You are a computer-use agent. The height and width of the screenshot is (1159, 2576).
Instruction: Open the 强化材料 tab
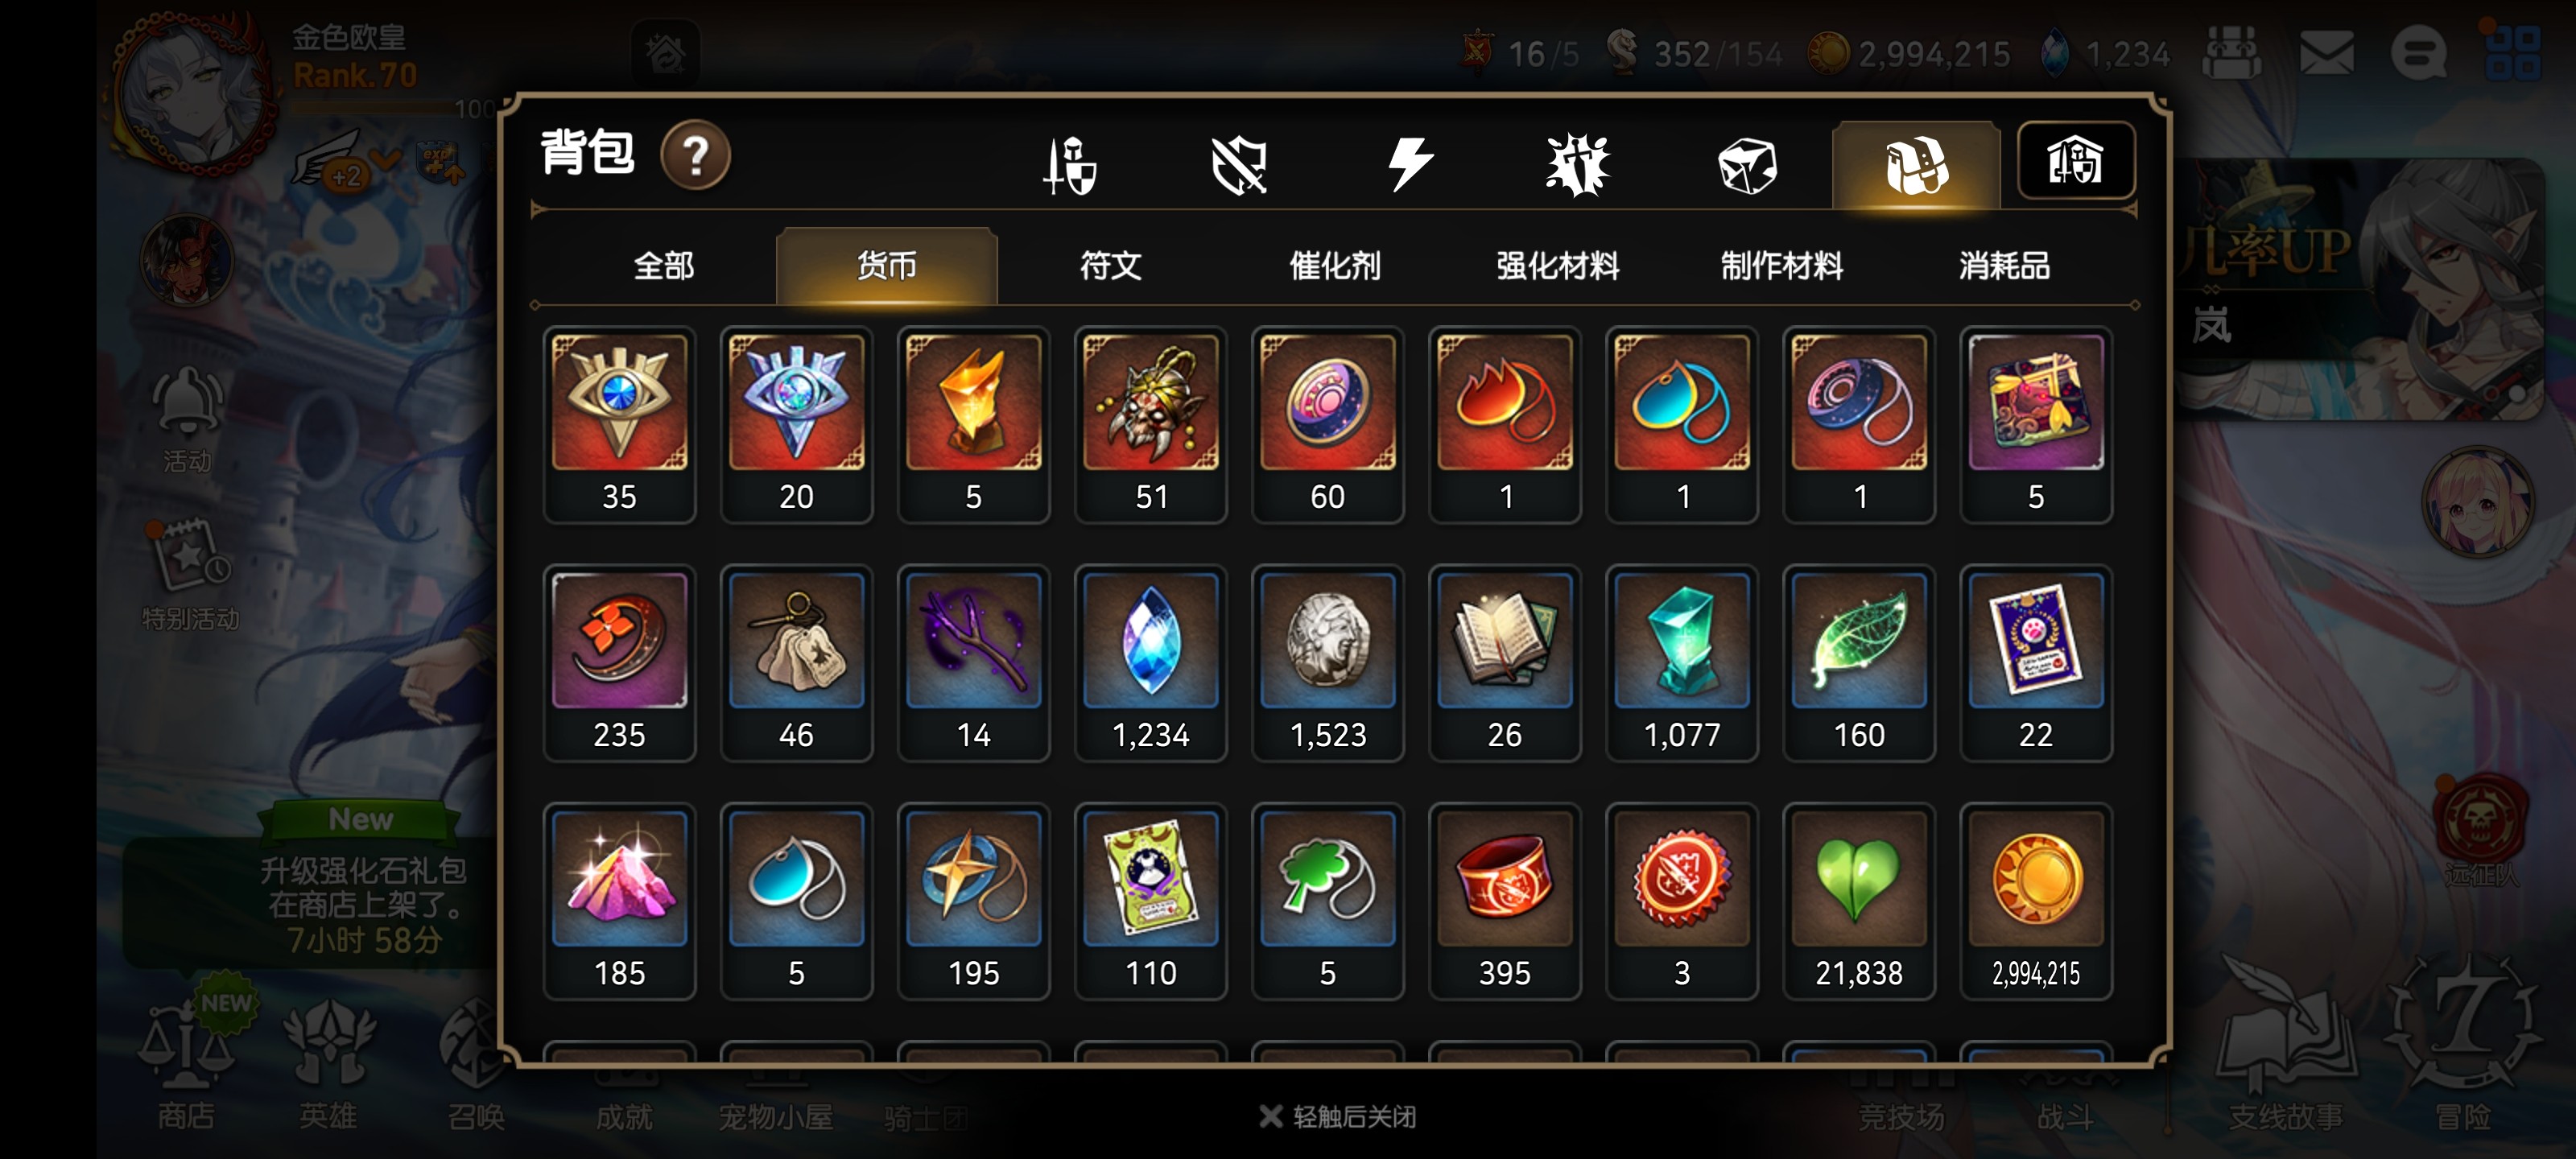(x=1557, y=266)
